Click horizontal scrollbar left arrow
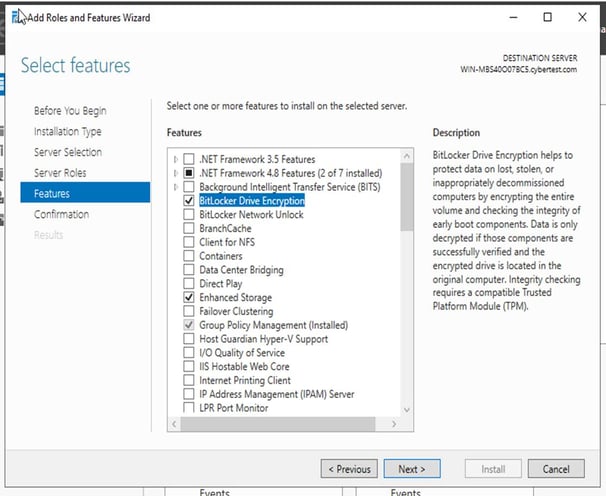Image resolution: width=606 pixels, height=496 pixels. 174,424
